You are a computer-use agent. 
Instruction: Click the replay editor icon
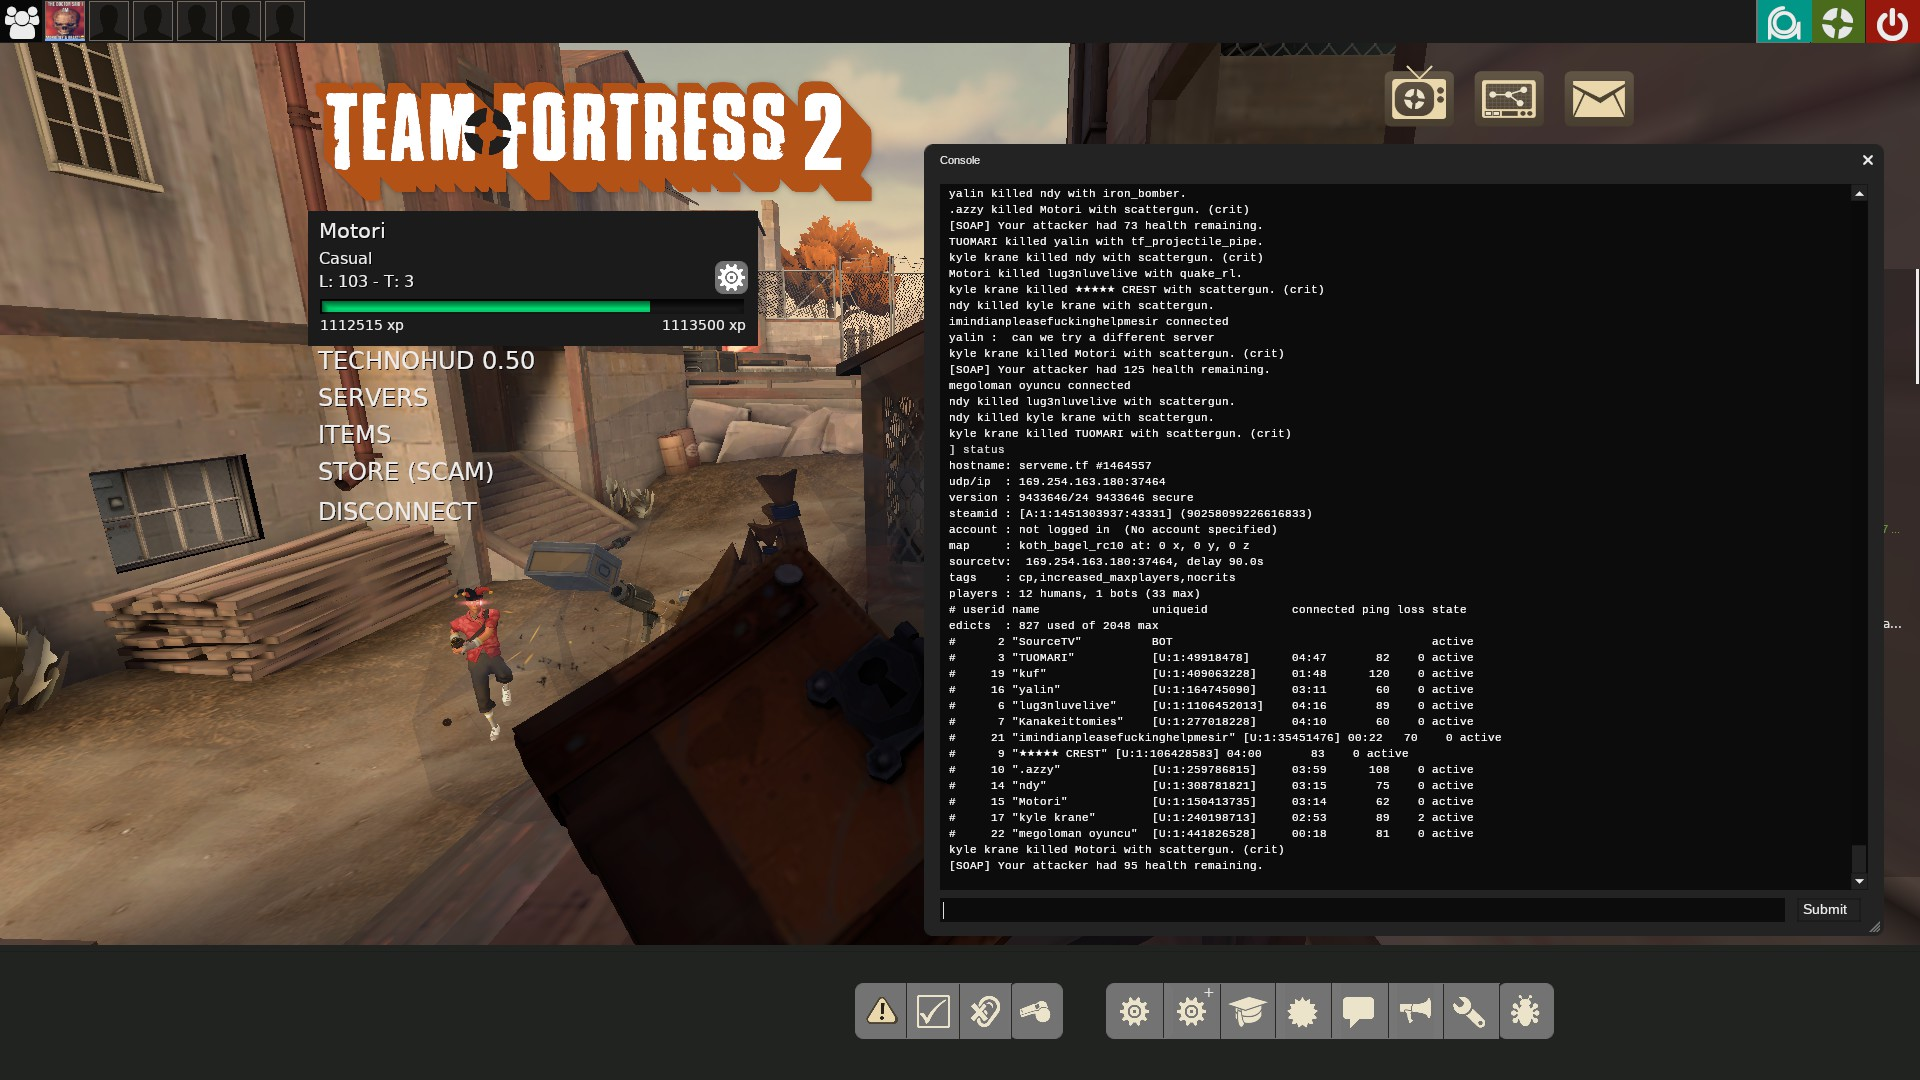[1508, 98]
